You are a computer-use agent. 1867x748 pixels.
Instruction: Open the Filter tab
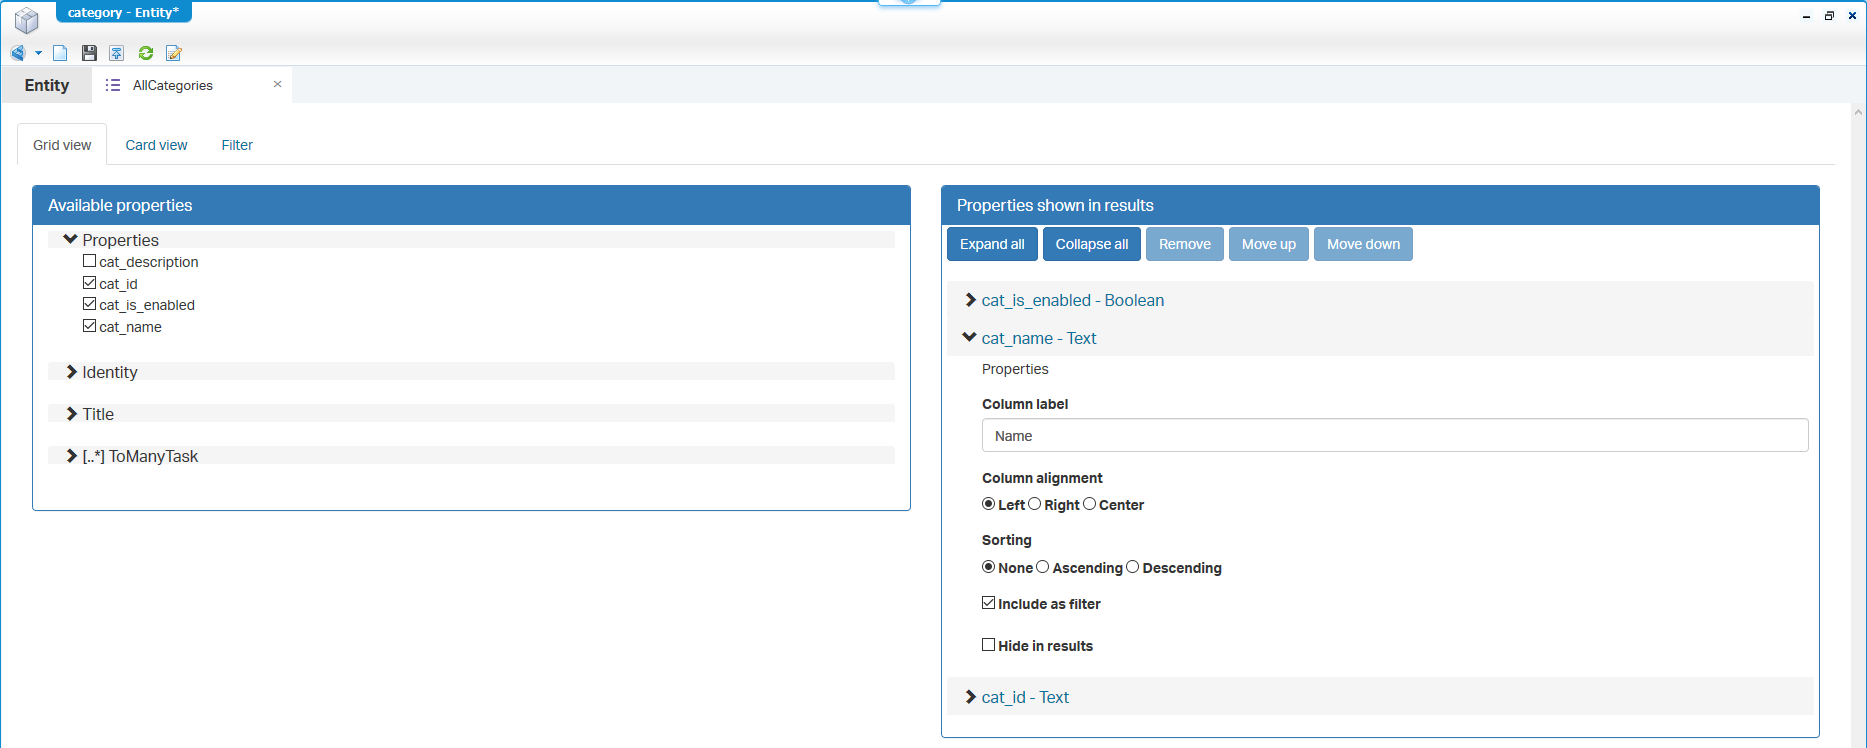pos(237,145)
